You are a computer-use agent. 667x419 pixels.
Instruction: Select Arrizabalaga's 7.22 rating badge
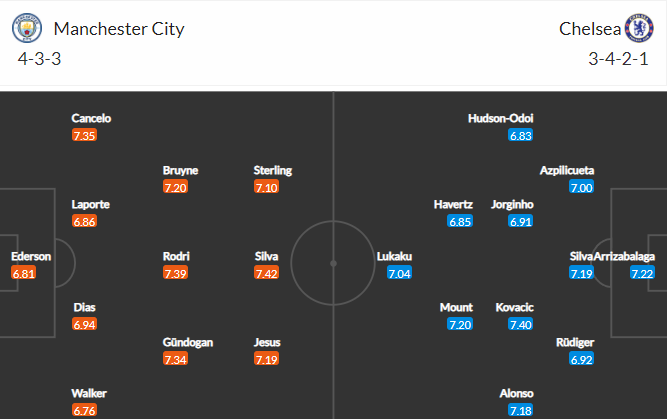[642, 273]
